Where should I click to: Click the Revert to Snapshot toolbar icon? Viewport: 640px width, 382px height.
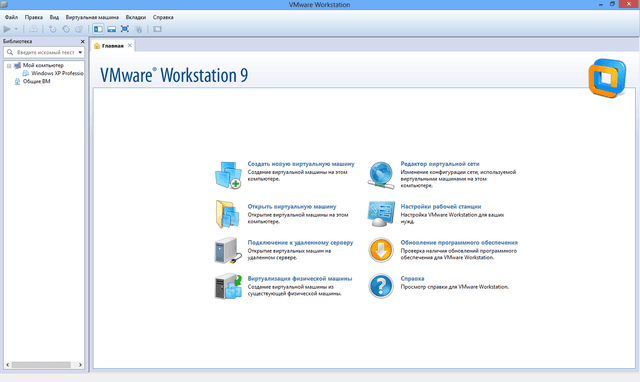click(x=66, y=29)
